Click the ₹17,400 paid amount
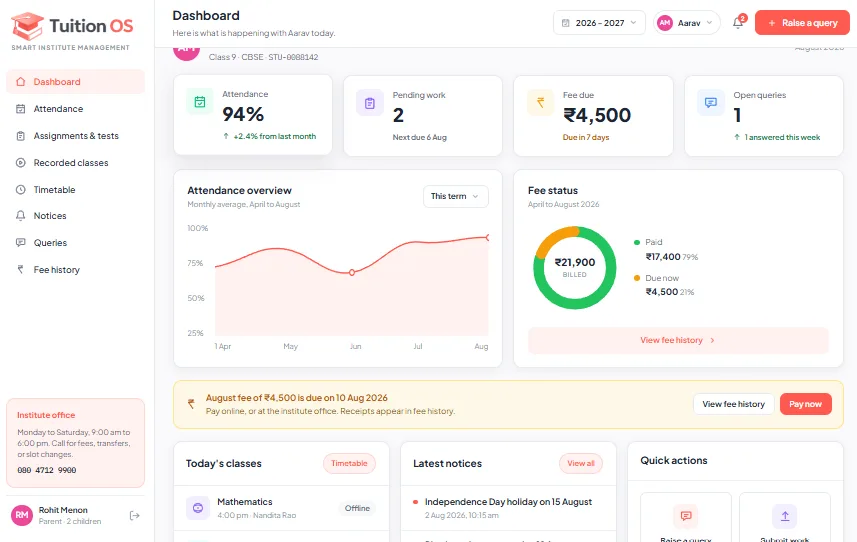The height and width of the screenshot is (542, 857). (663, 257)
